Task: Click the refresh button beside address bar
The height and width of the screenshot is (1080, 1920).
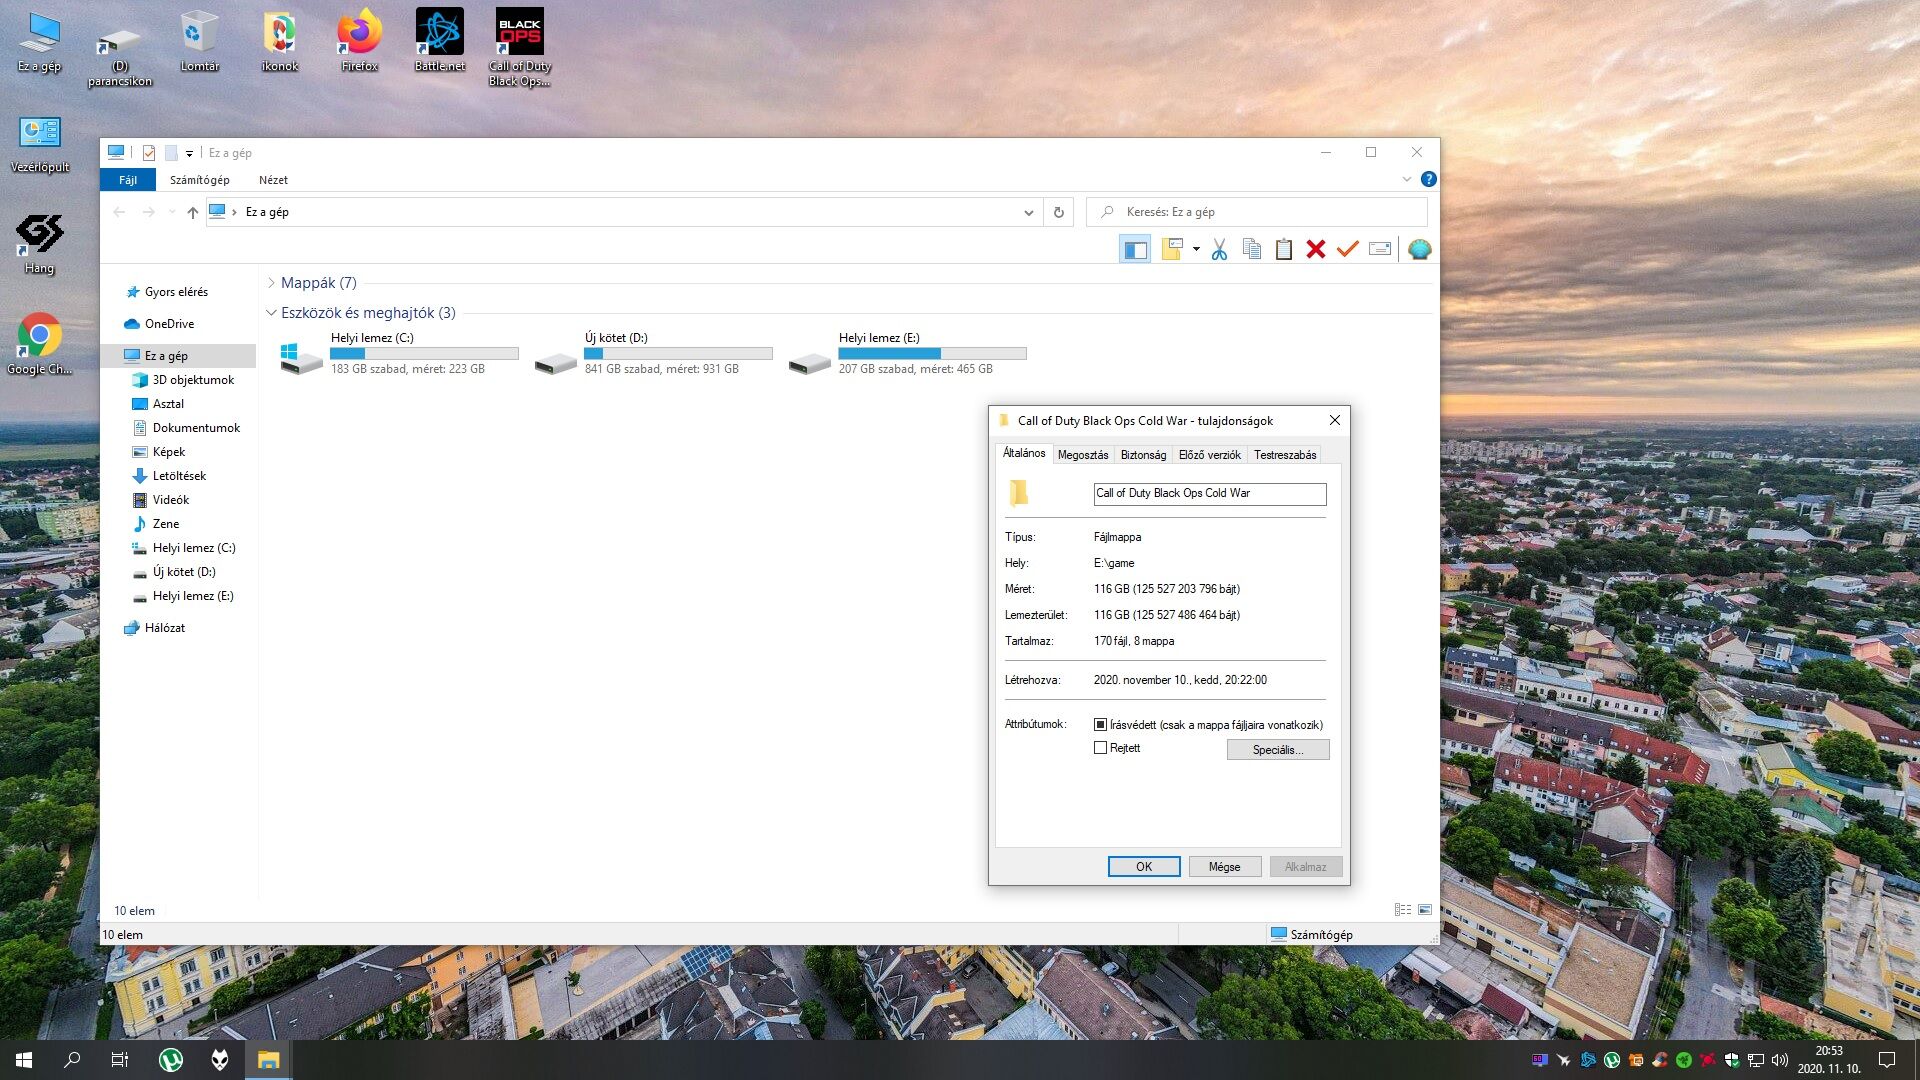Action: tap(1059, 212)
